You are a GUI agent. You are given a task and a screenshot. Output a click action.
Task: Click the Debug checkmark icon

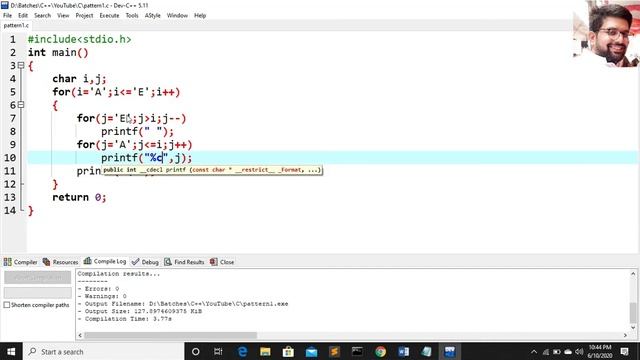coord(136,262)
